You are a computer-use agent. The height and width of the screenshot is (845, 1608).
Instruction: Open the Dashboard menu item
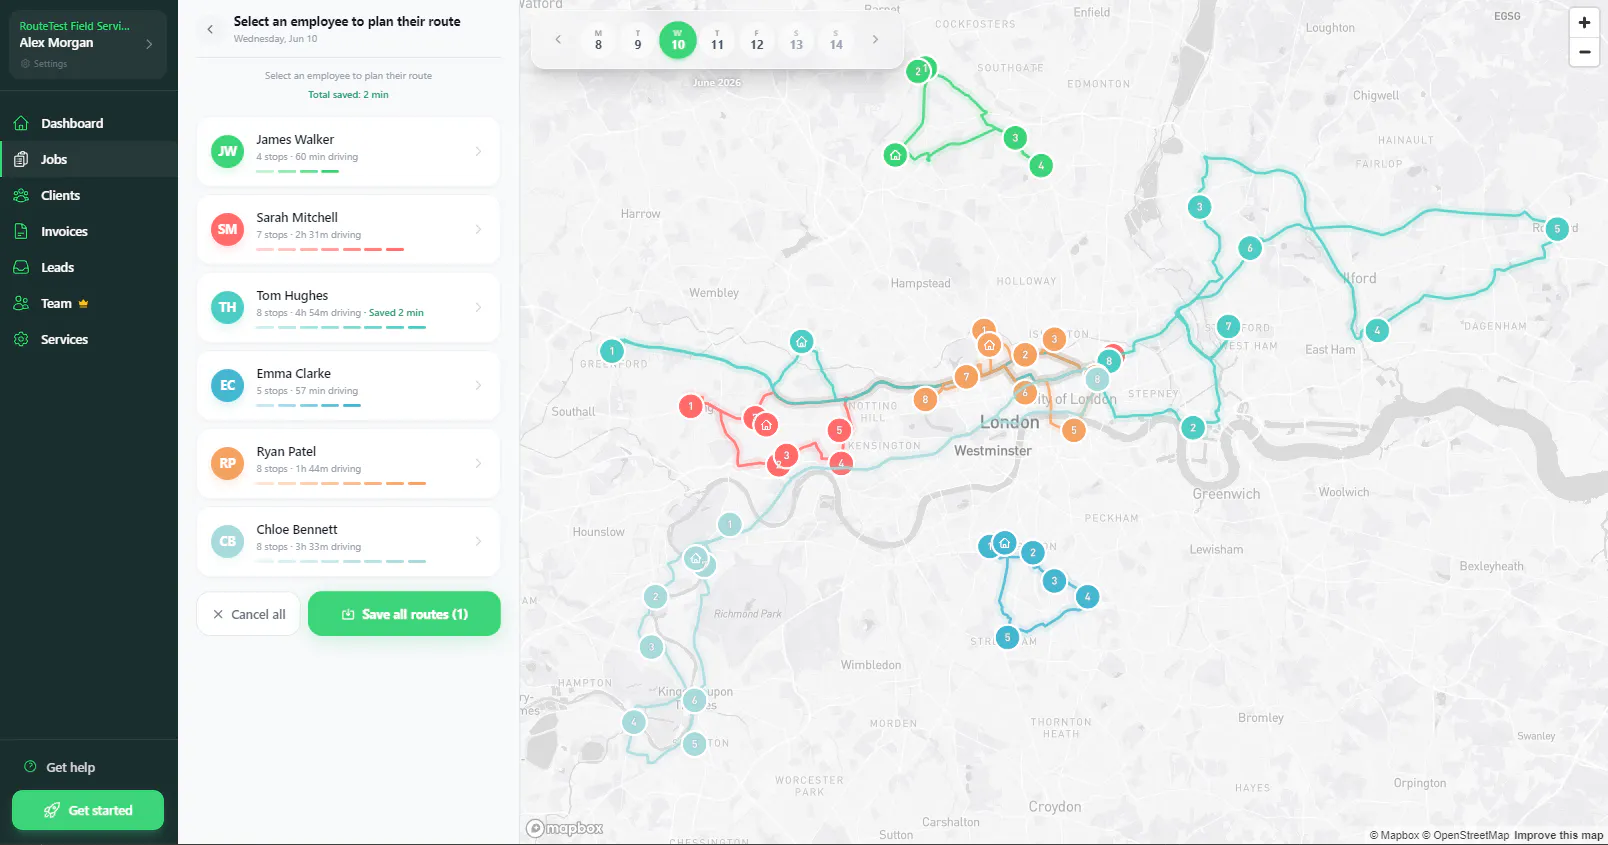tap(89, 123)
